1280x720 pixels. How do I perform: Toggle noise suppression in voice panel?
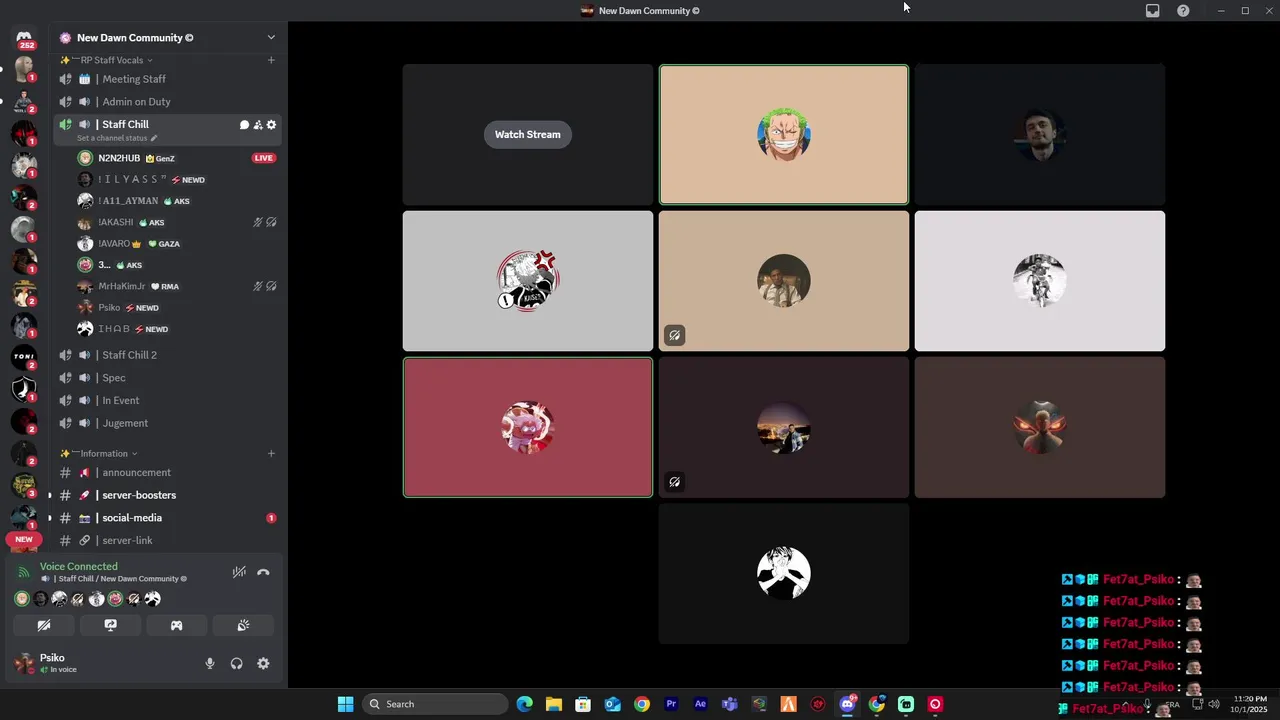click(x=239, y=572)
